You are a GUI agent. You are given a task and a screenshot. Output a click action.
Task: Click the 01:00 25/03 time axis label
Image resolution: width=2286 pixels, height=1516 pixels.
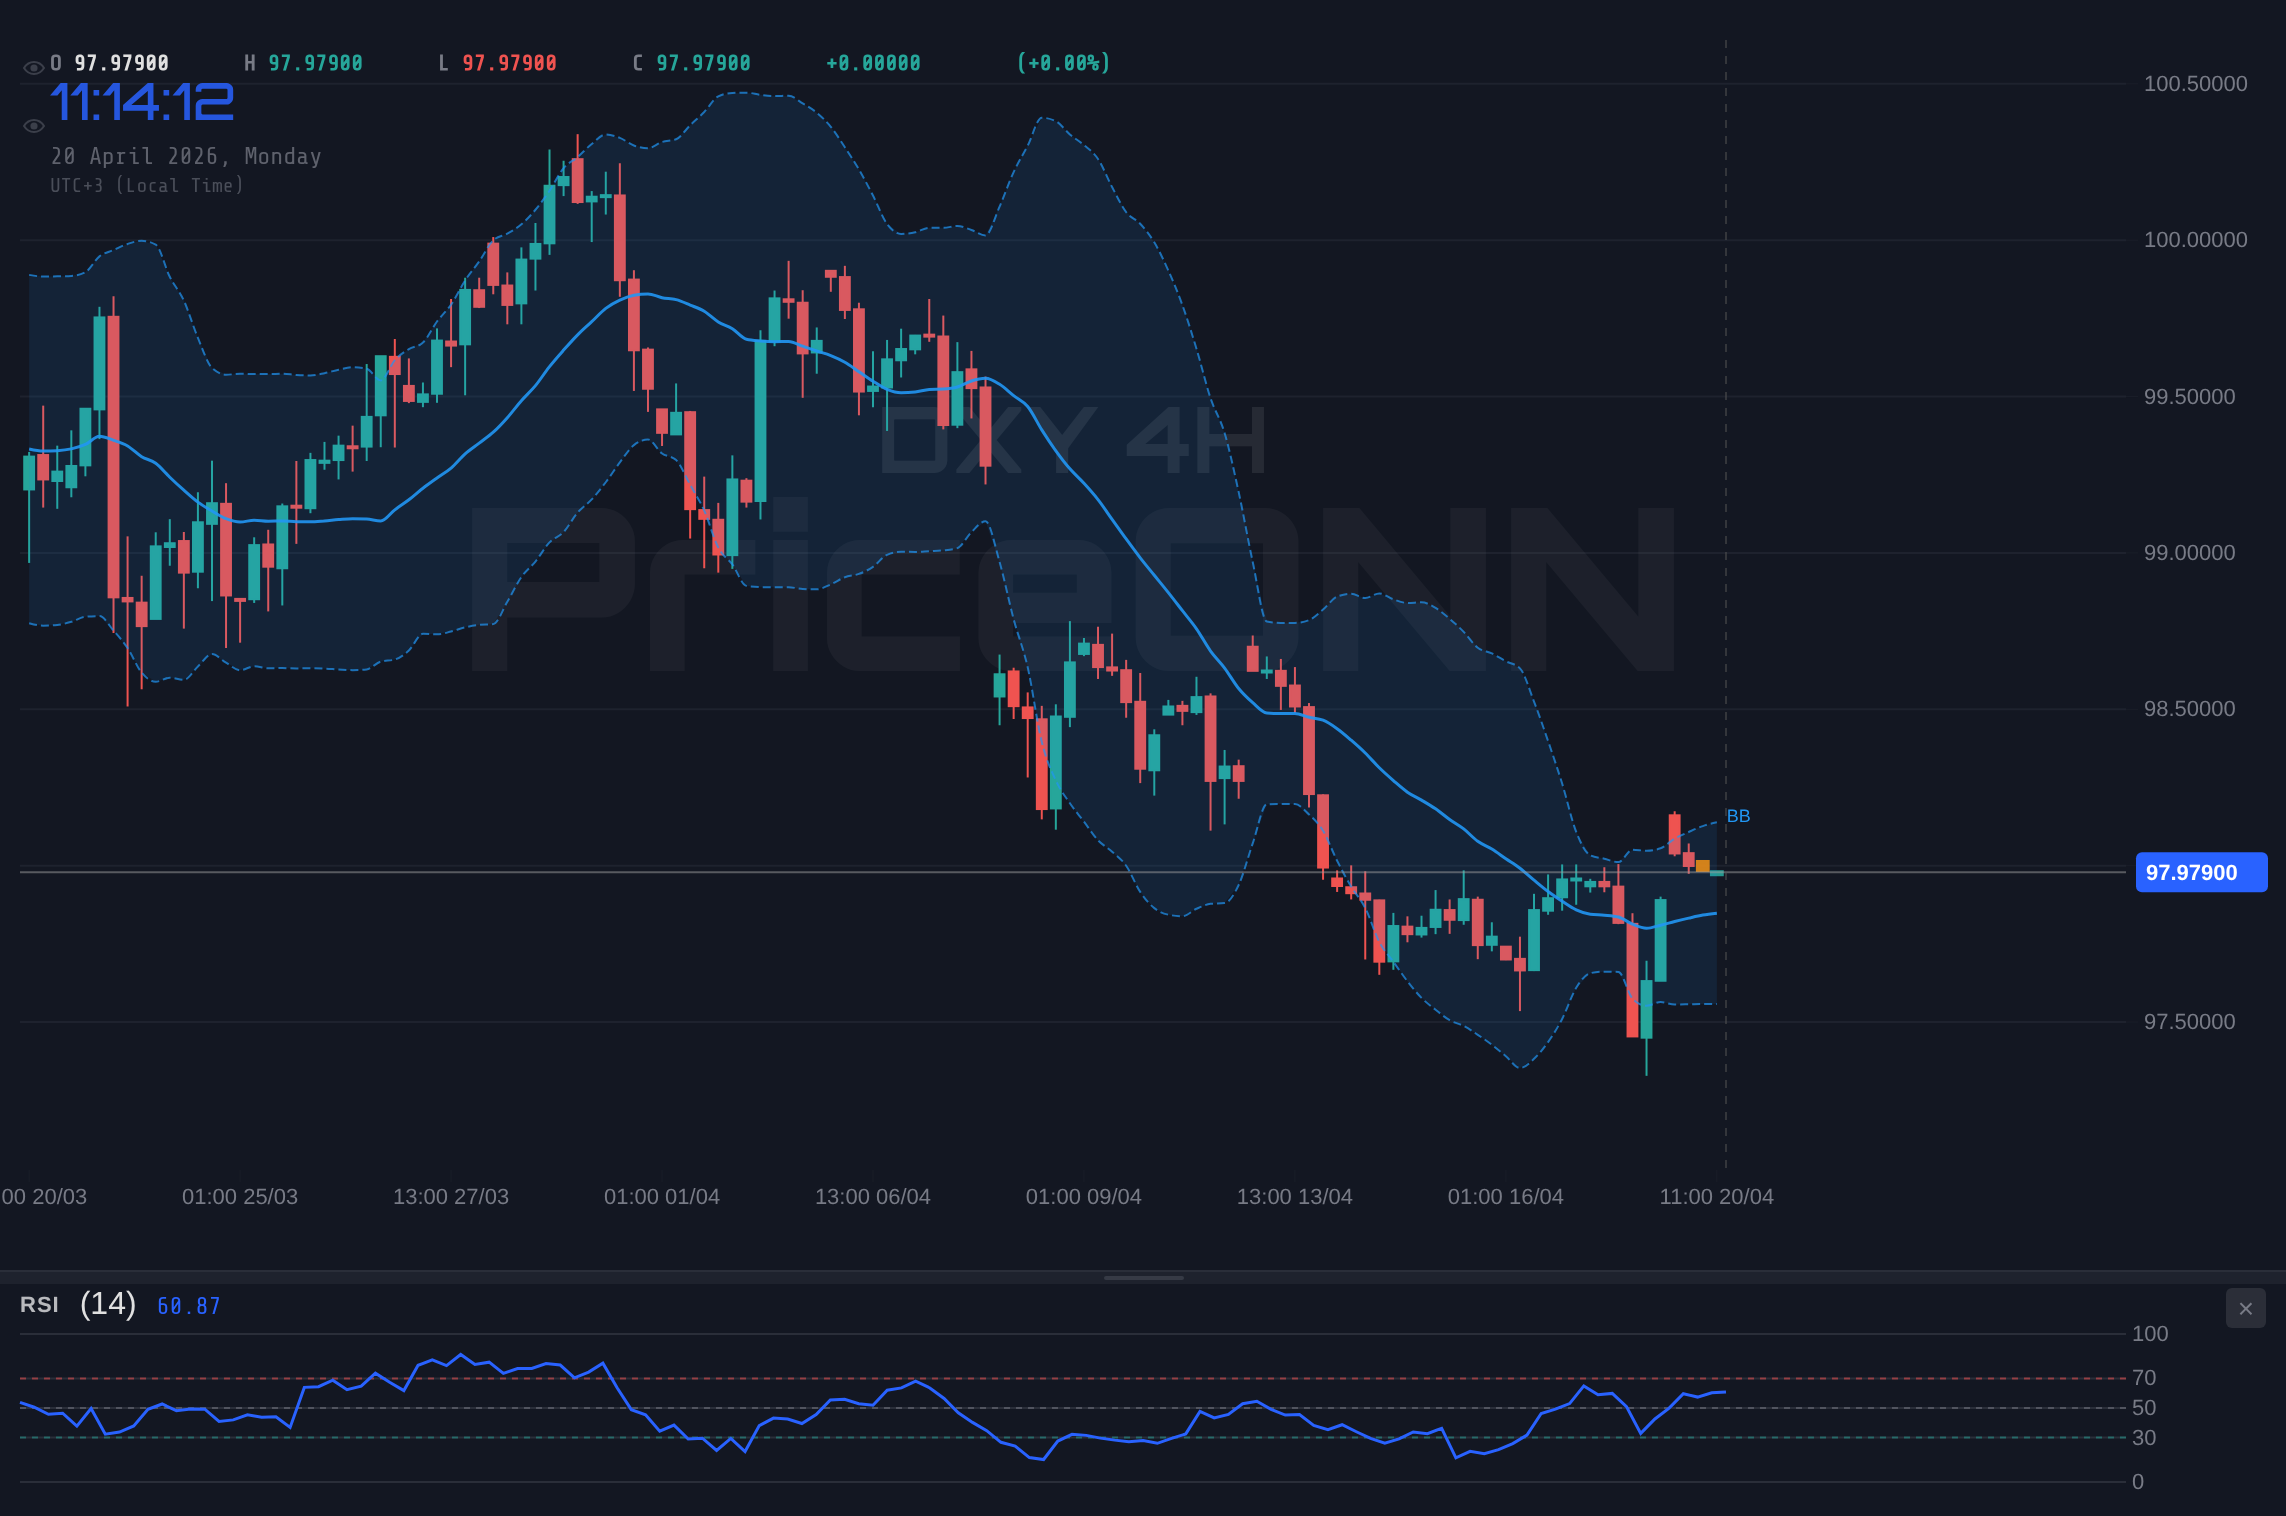click(x=240, y=1197)
